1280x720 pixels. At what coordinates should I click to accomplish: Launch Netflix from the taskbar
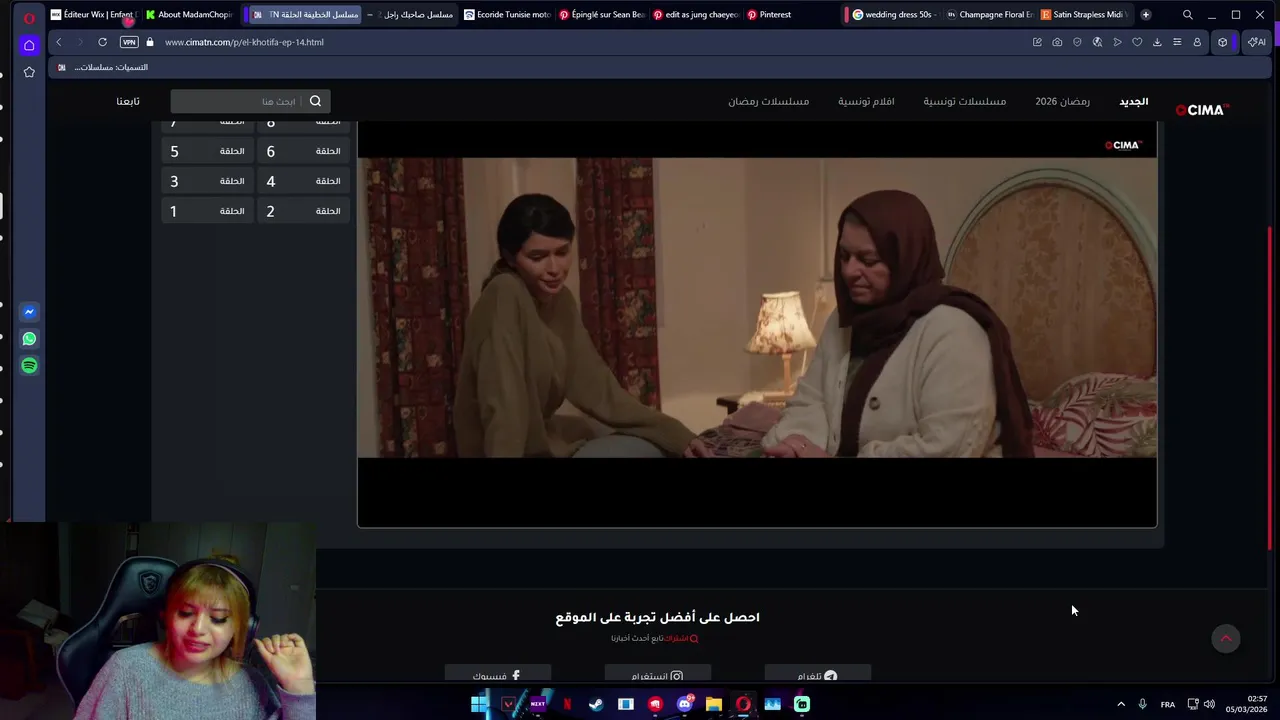pyautogui.click(x=567, y=704)
